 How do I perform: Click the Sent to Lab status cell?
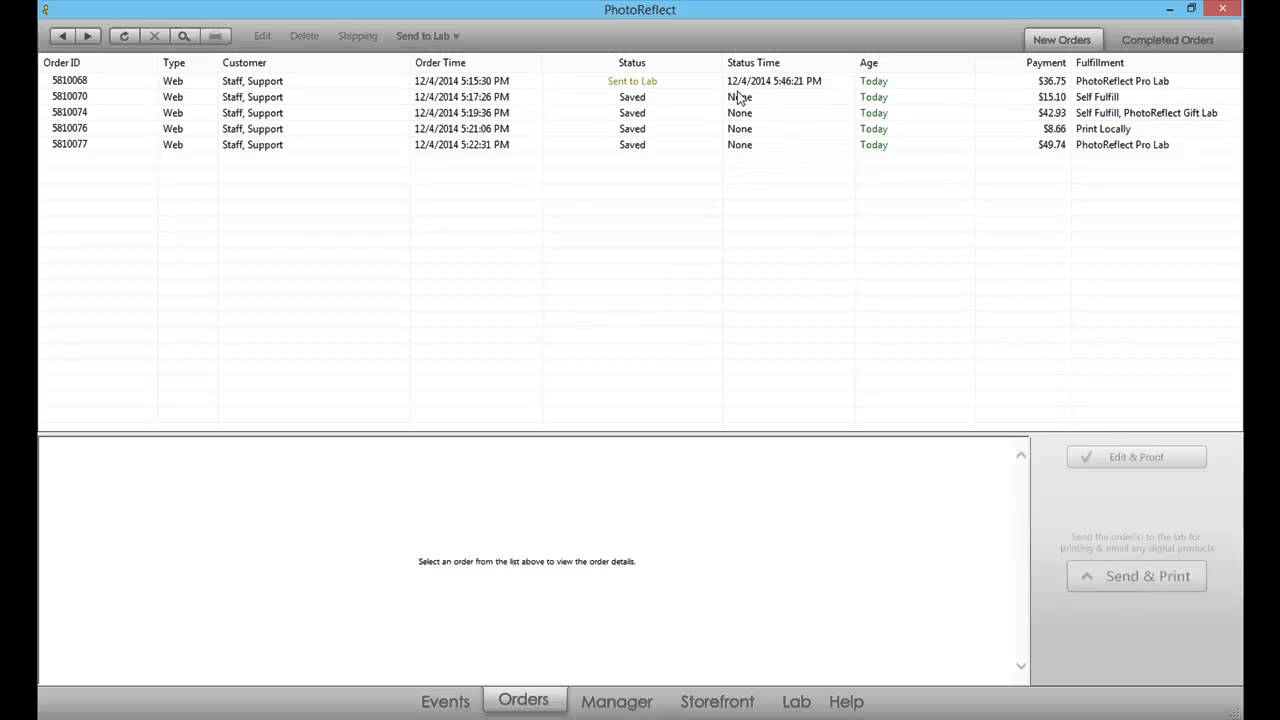pos(632,81)
